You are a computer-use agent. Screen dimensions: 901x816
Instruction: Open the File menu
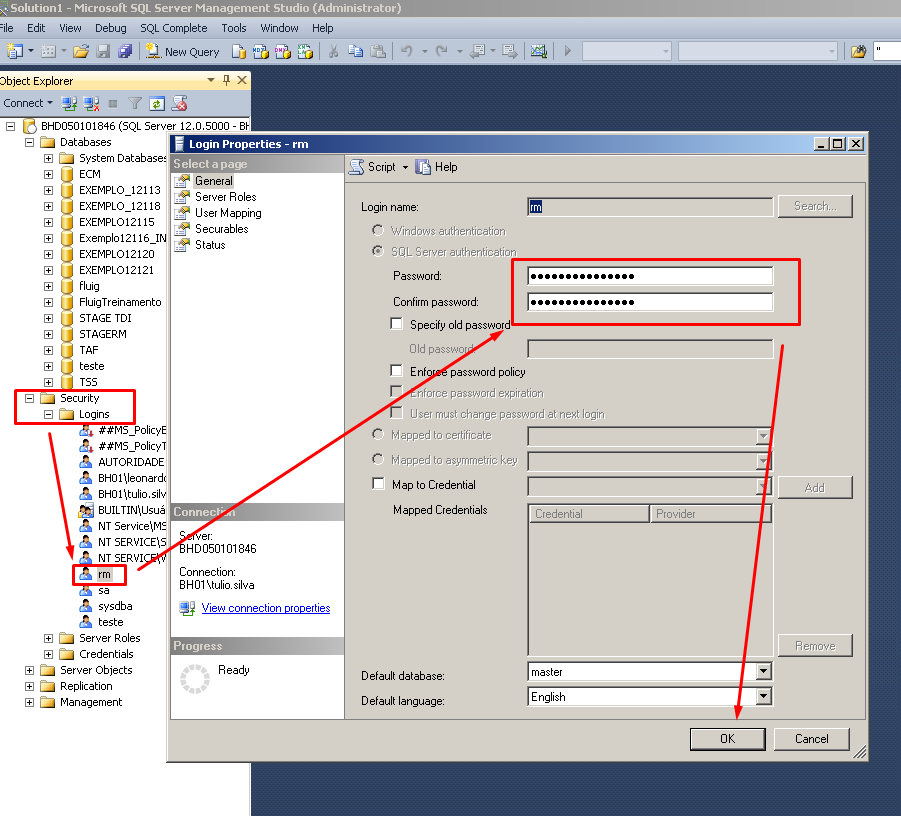[6, 28]
